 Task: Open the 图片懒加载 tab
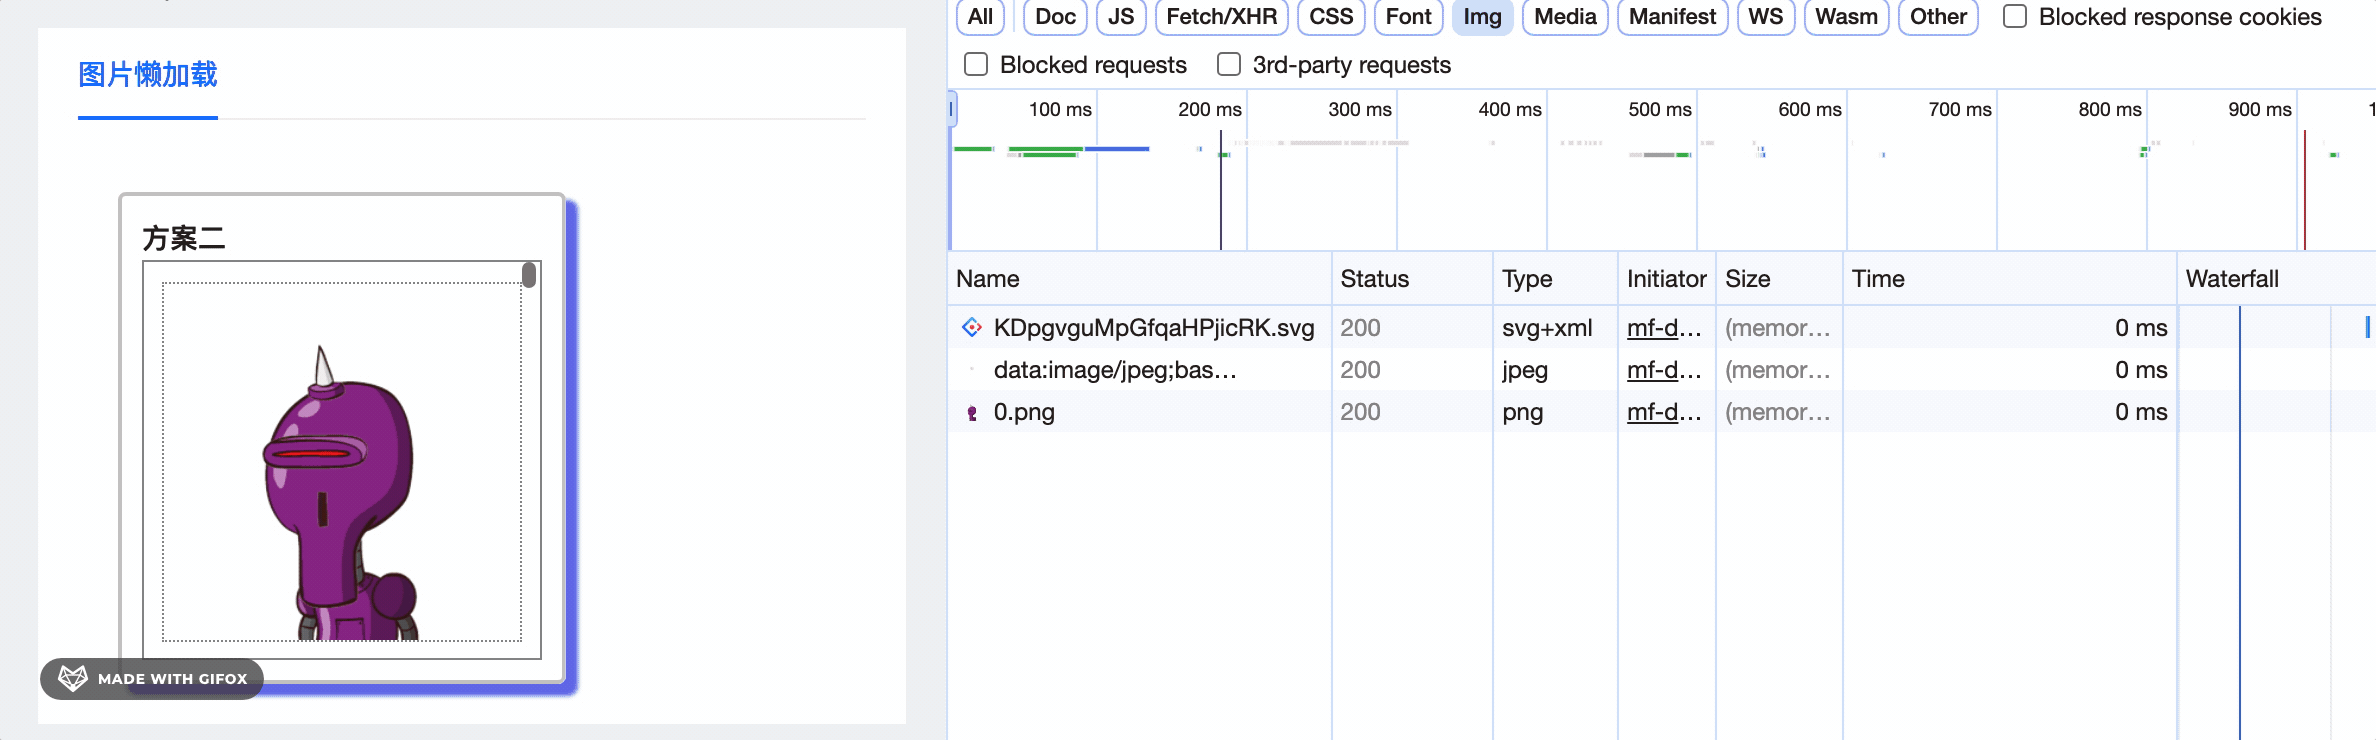point(148,75)
